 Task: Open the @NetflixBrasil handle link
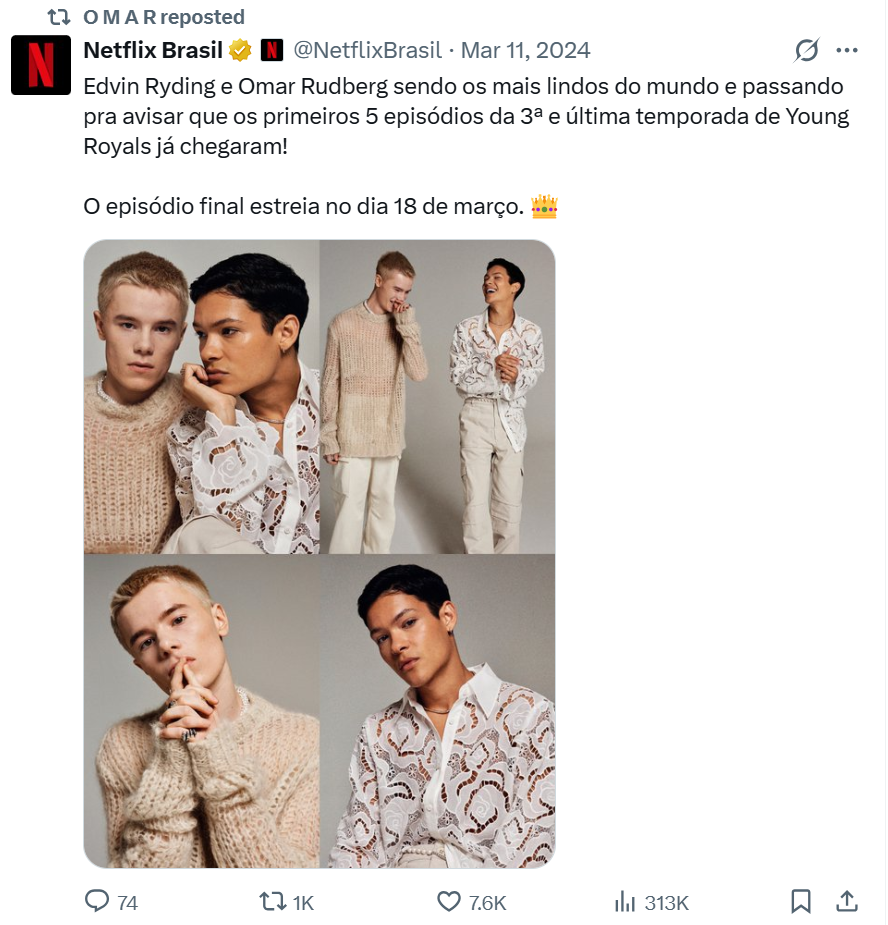click(368, 50)
